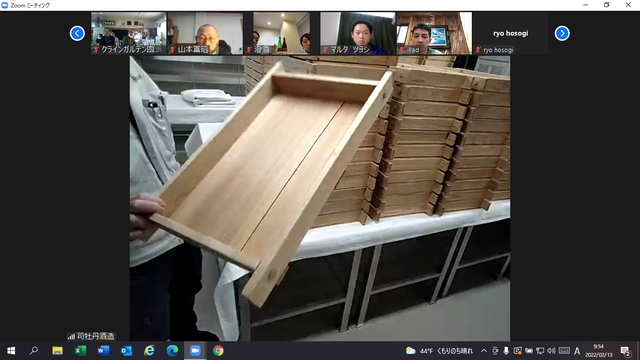Image resolution: width=640 pixels, height=360 pixels.
Task: Select the マルタ ツヨシ participant video thumbnail
Action: tap(358, 33)
